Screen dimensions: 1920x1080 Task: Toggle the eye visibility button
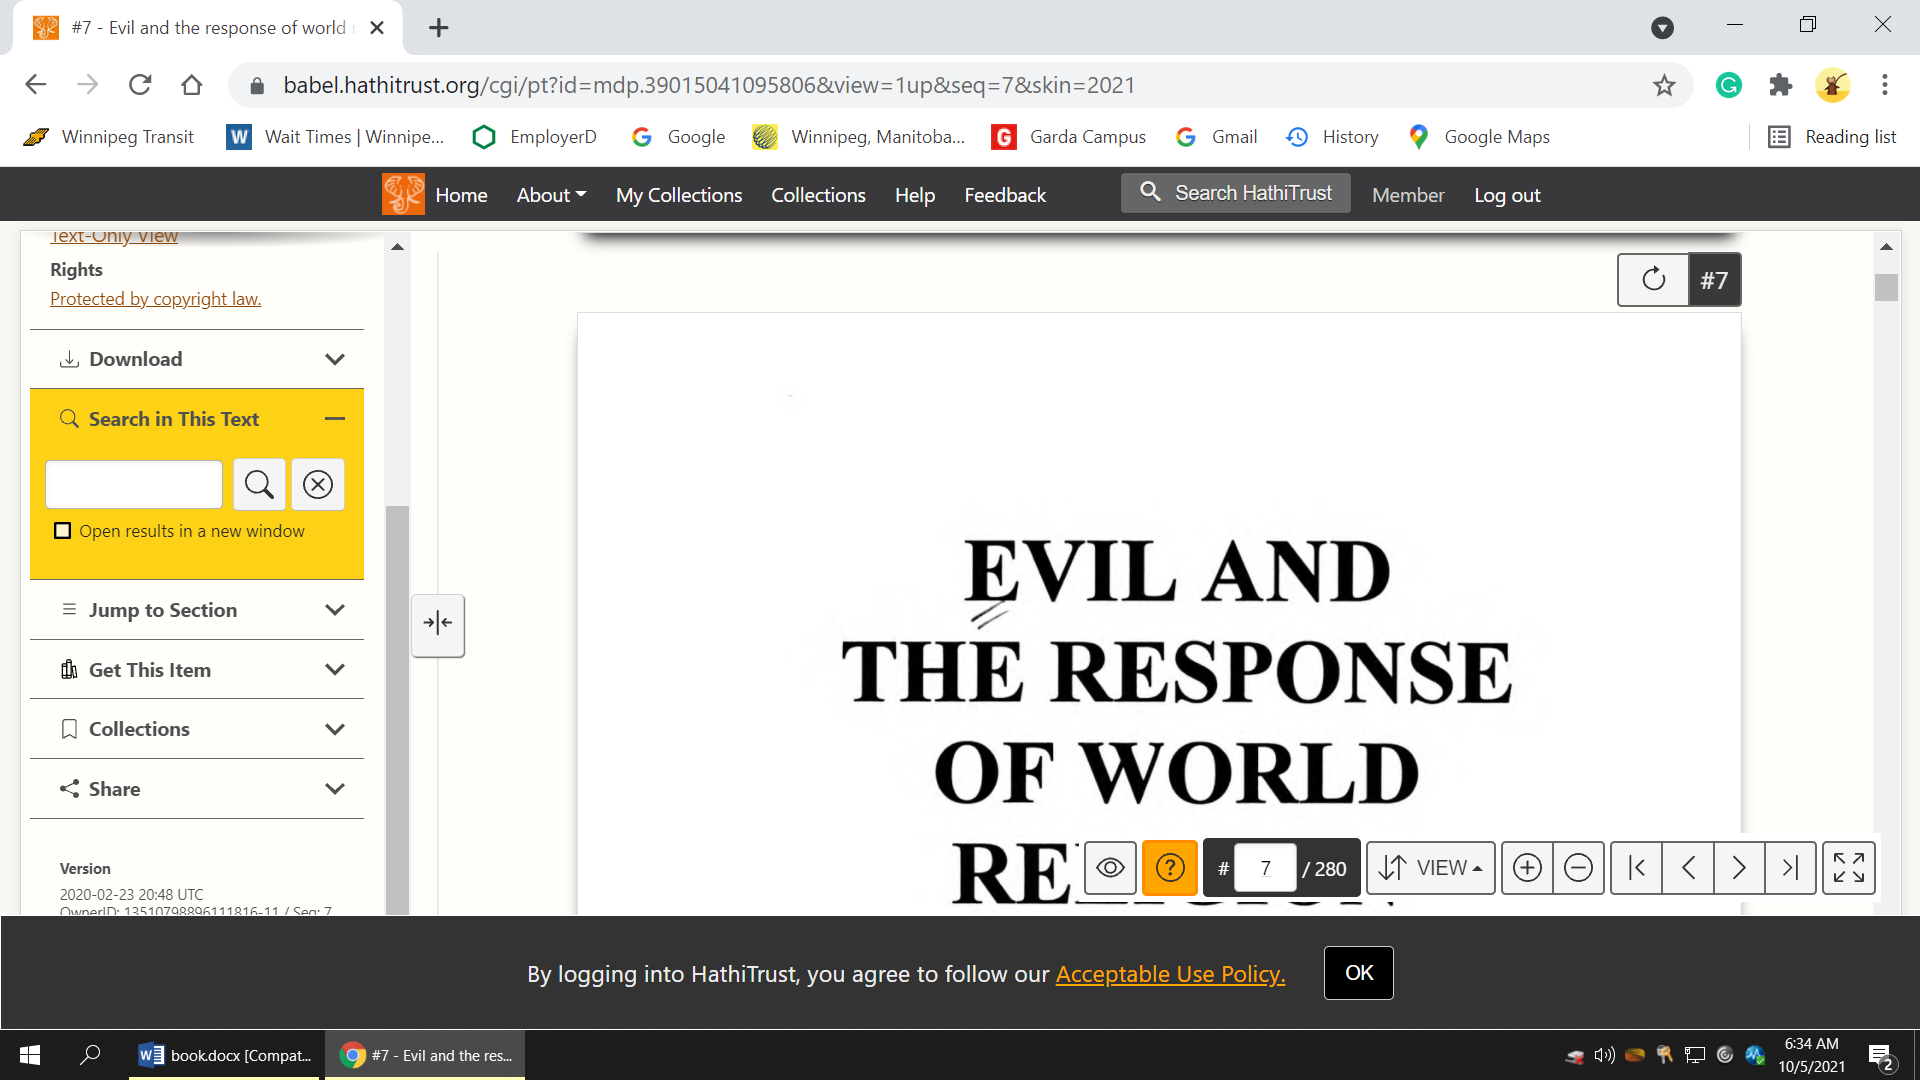click(x=1110, y=868)
